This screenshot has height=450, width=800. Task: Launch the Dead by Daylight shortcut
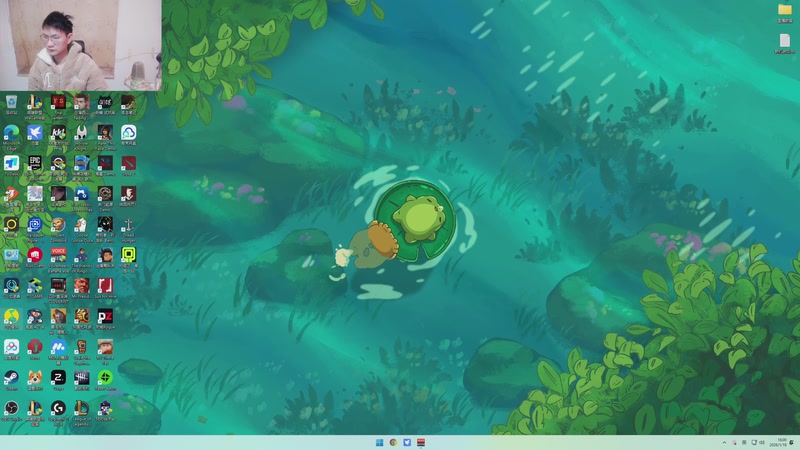[x=82, y=379]
